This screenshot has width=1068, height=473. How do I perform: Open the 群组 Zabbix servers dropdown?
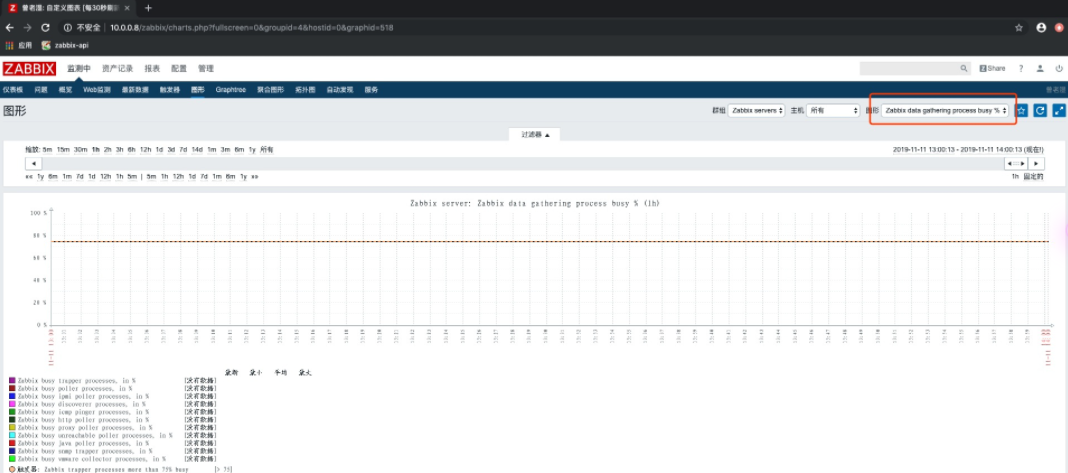(756, 110)
